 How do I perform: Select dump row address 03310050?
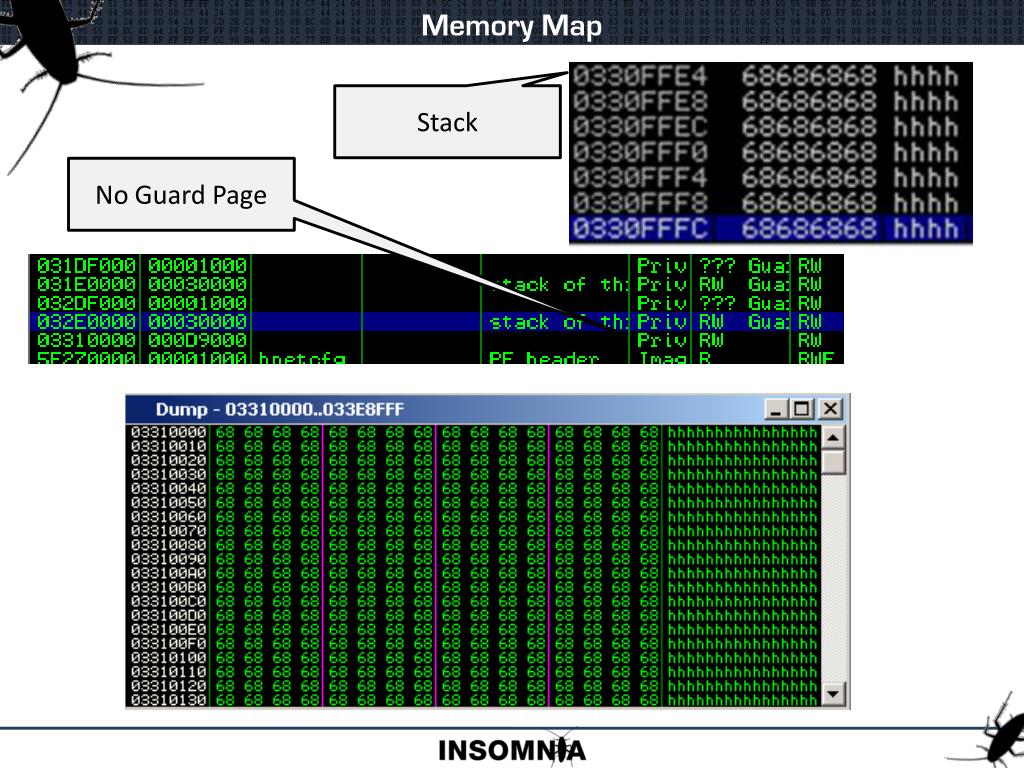168,503
